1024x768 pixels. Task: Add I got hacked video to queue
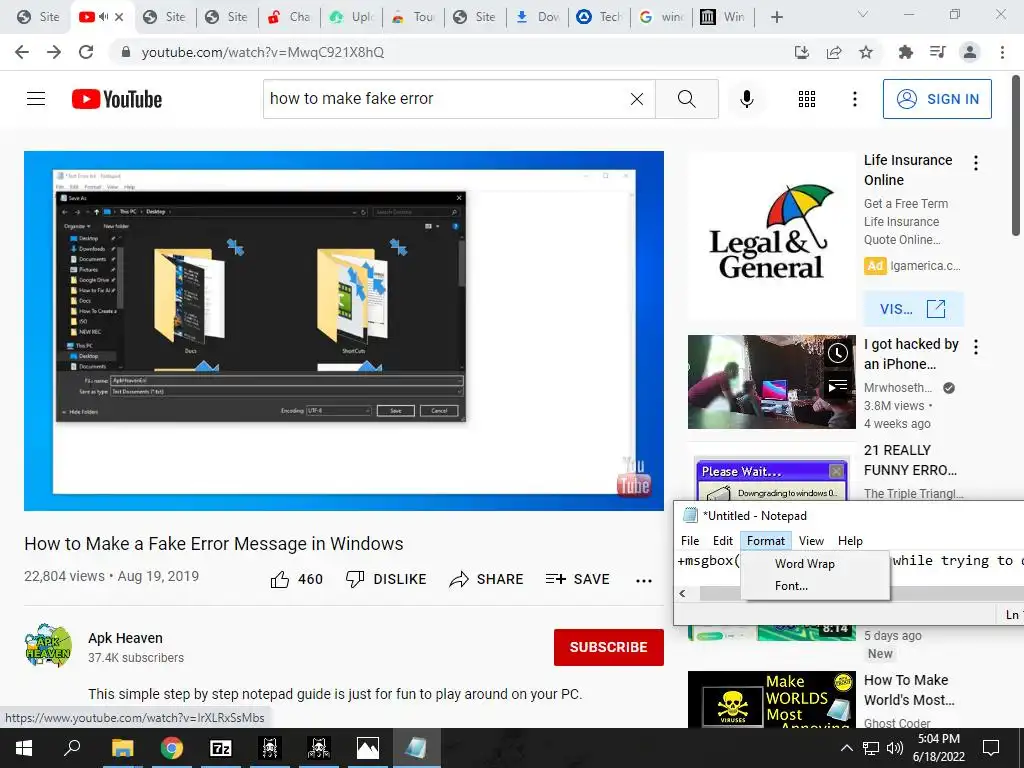click(x=837, y=386)
